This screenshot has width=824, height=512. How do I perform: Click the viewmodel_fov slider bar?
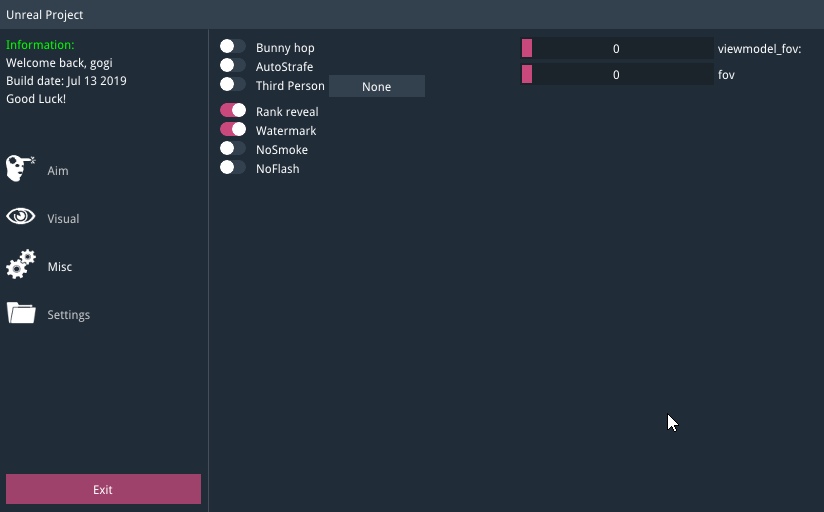coord(617,48)
